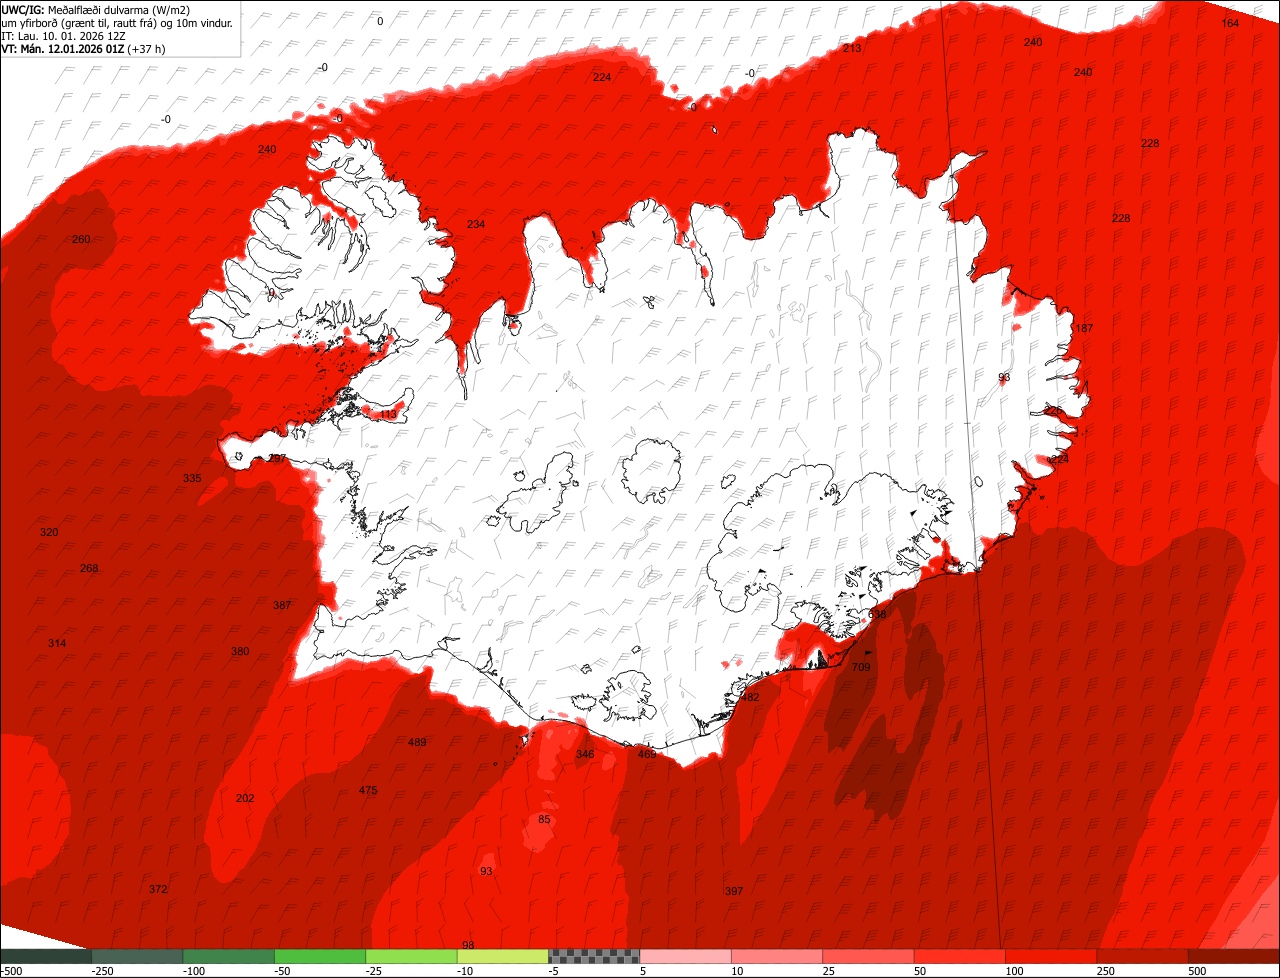This screenshot has width=1280, height=978.
Task: Select the pink swatch from 10 to 25
Action: pyautogui.click(x=777, y=956)
